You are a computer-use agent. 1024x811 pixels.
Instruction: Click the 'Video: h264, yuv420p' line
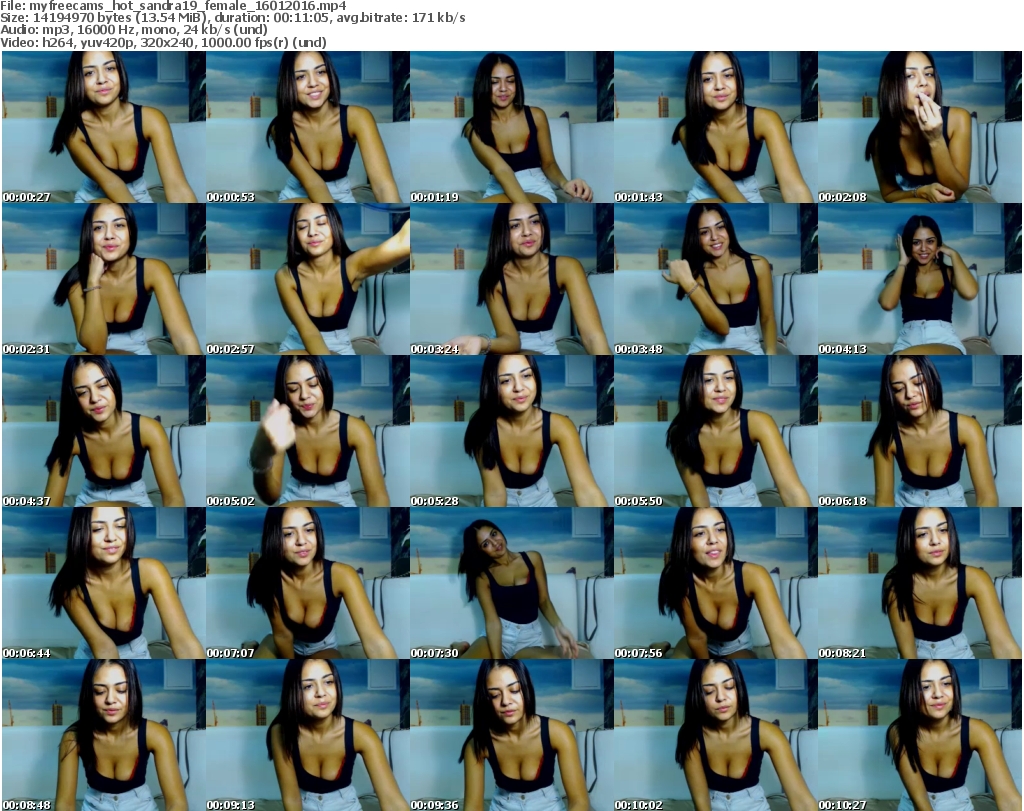click(x=163, y=42)
